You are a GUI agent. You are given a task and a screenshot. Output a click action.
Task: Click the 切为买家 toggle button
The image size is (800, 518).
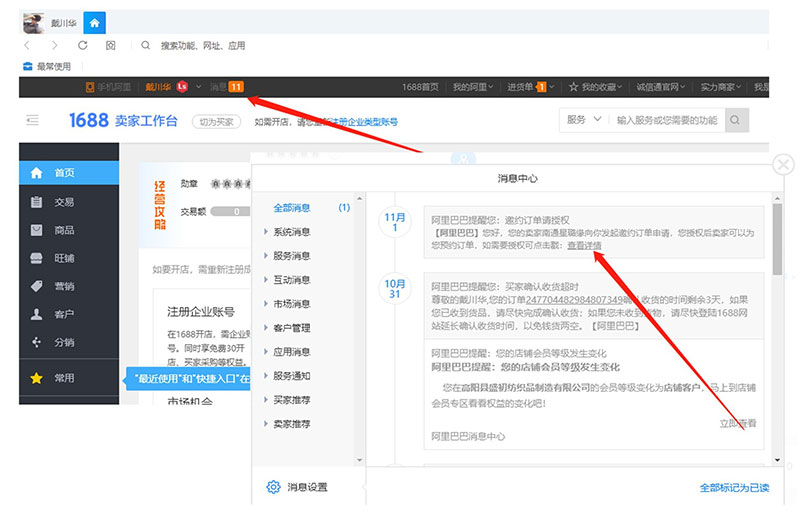point(216,121)
